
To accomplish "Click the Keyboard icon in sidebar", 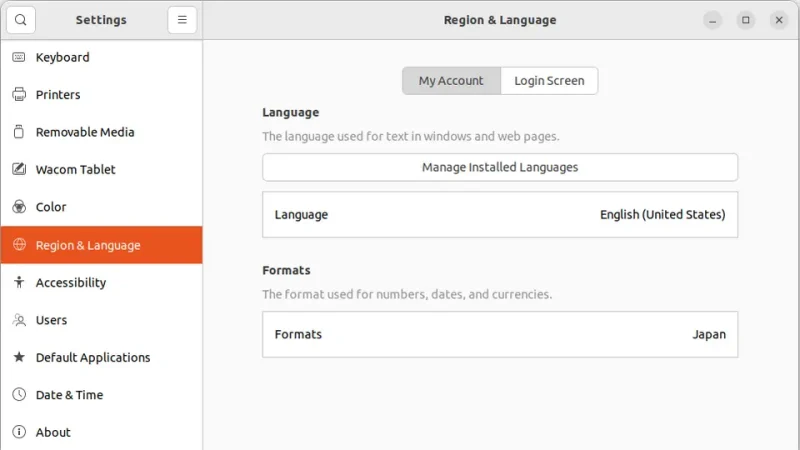I will tap(19, 57).
